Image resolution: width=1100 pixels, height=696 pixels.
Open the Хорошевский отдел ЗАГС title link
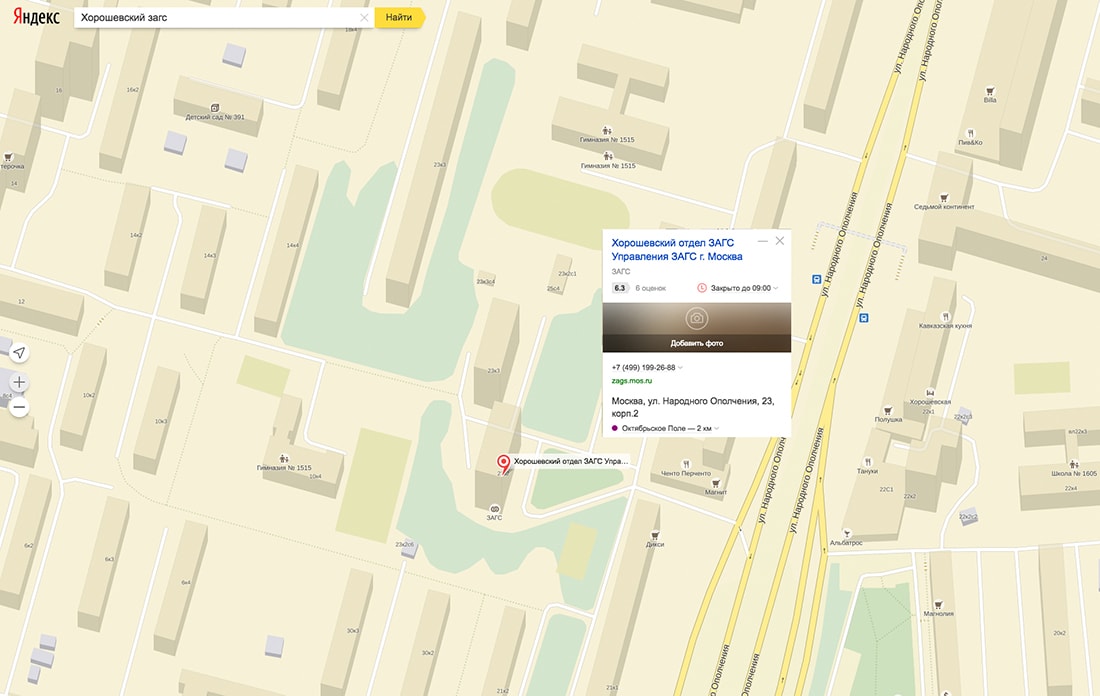(677, 250)
